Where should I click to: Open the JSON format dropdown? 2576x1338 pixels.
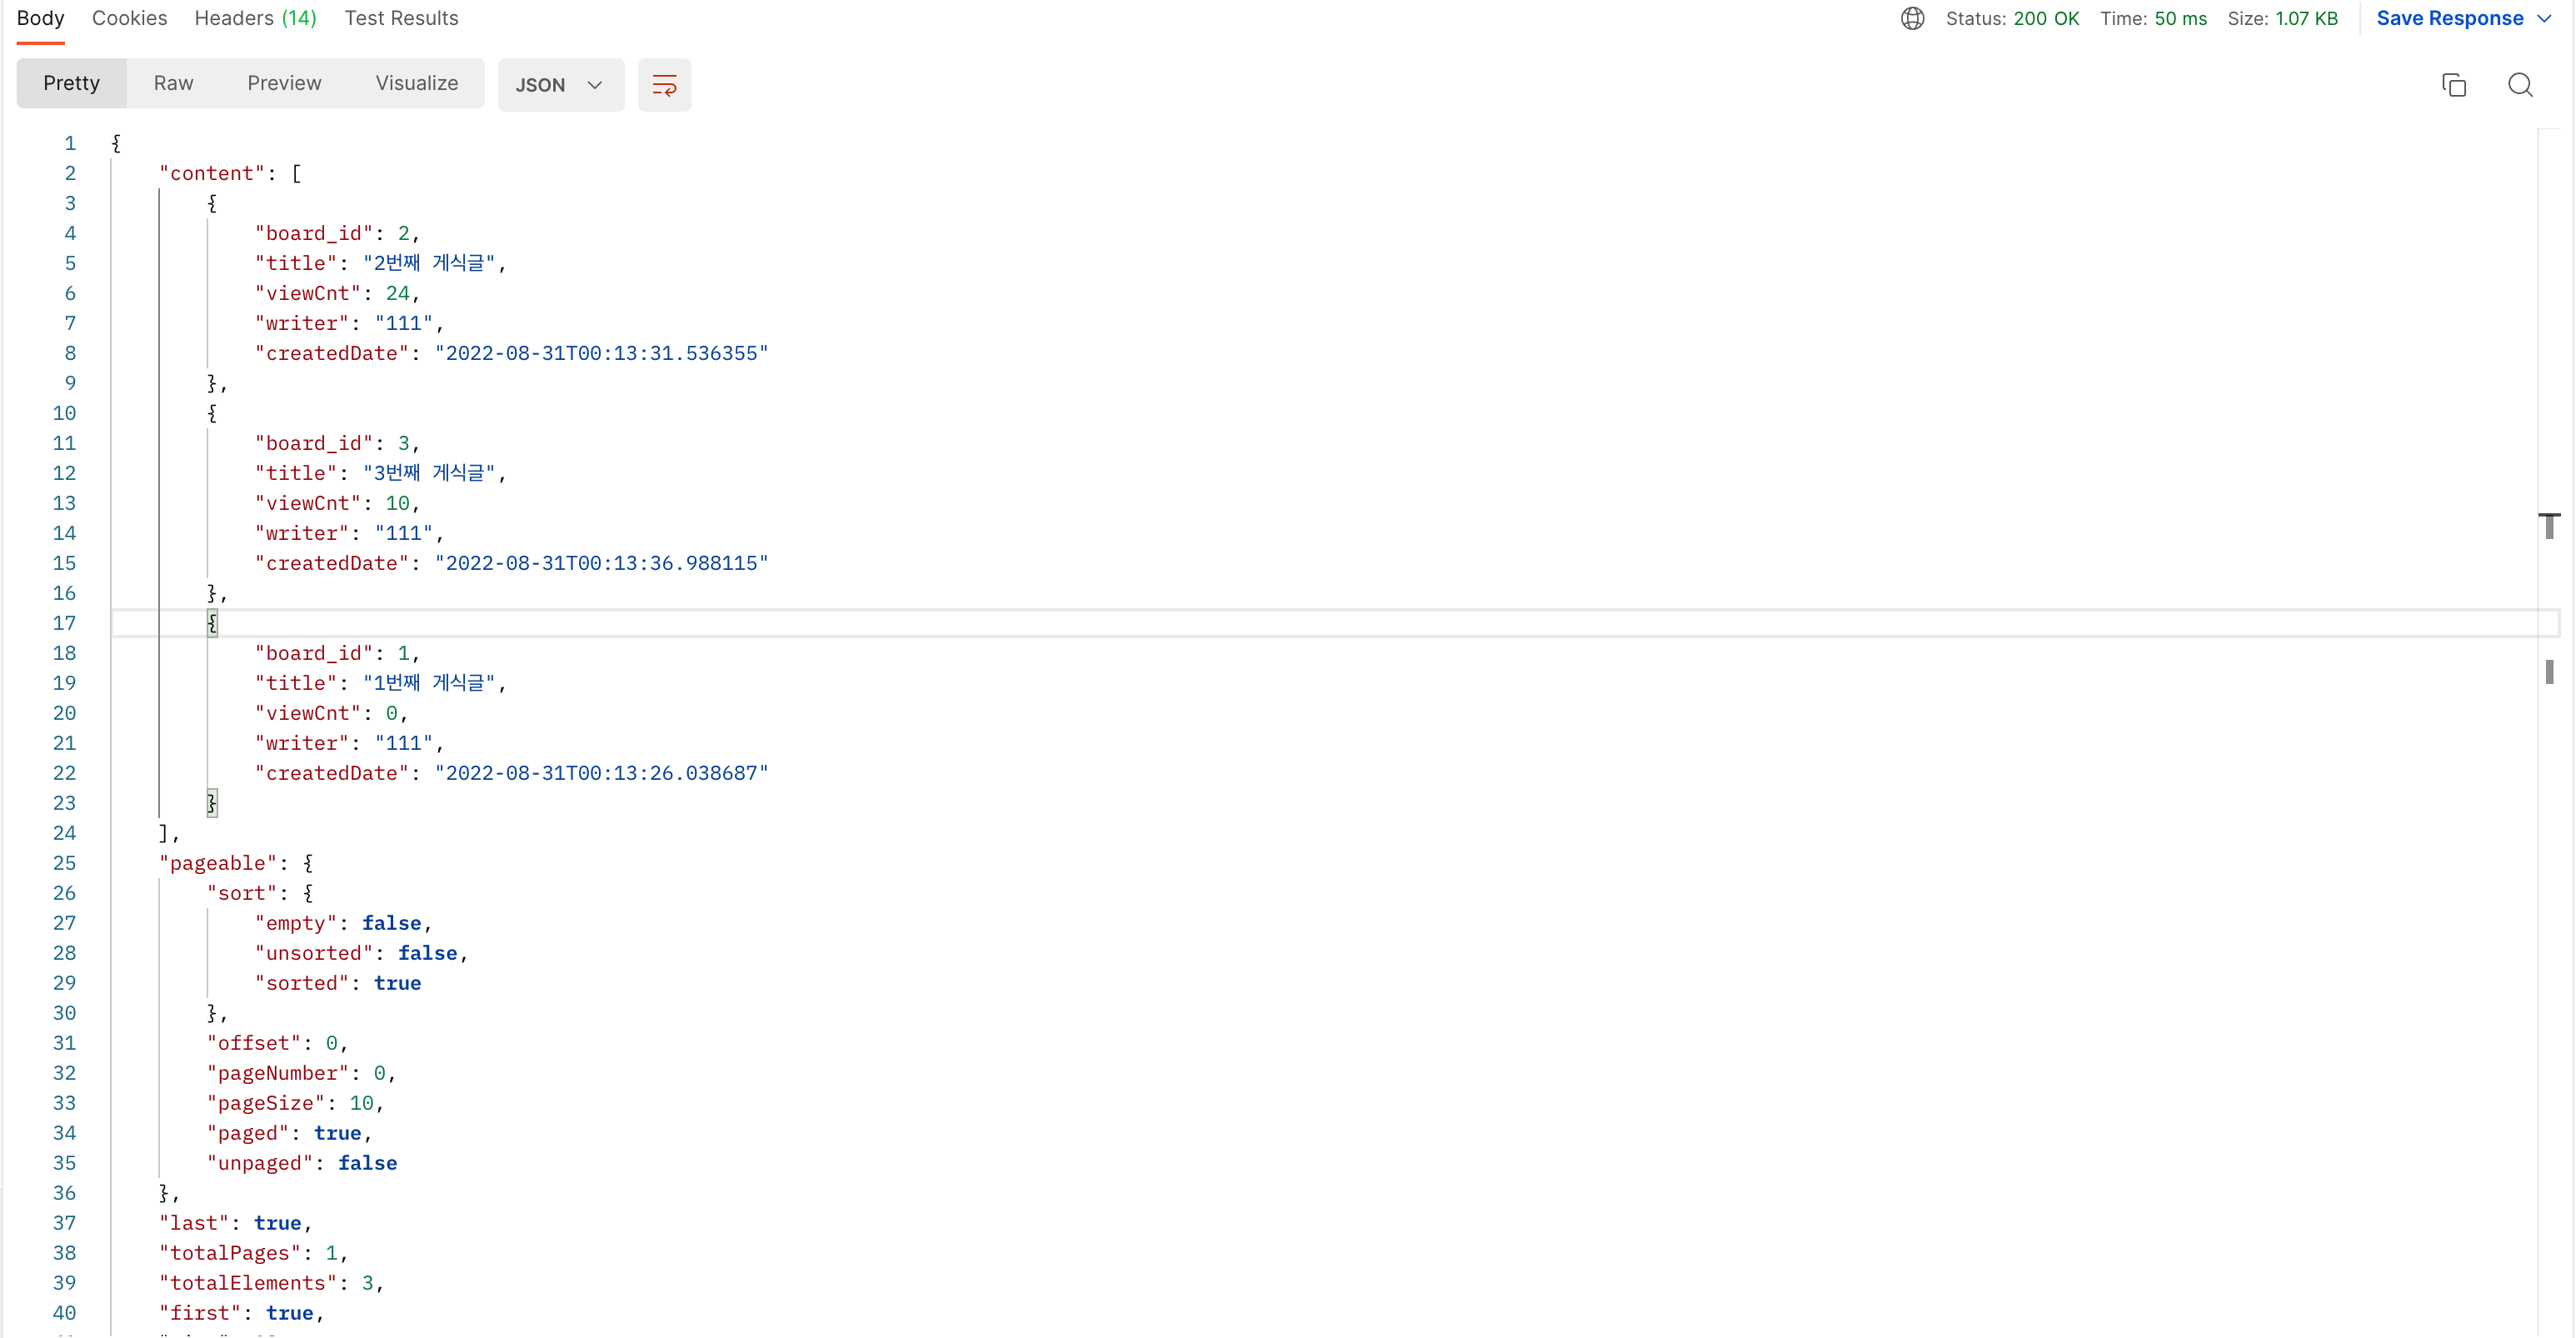coord(560,85)
